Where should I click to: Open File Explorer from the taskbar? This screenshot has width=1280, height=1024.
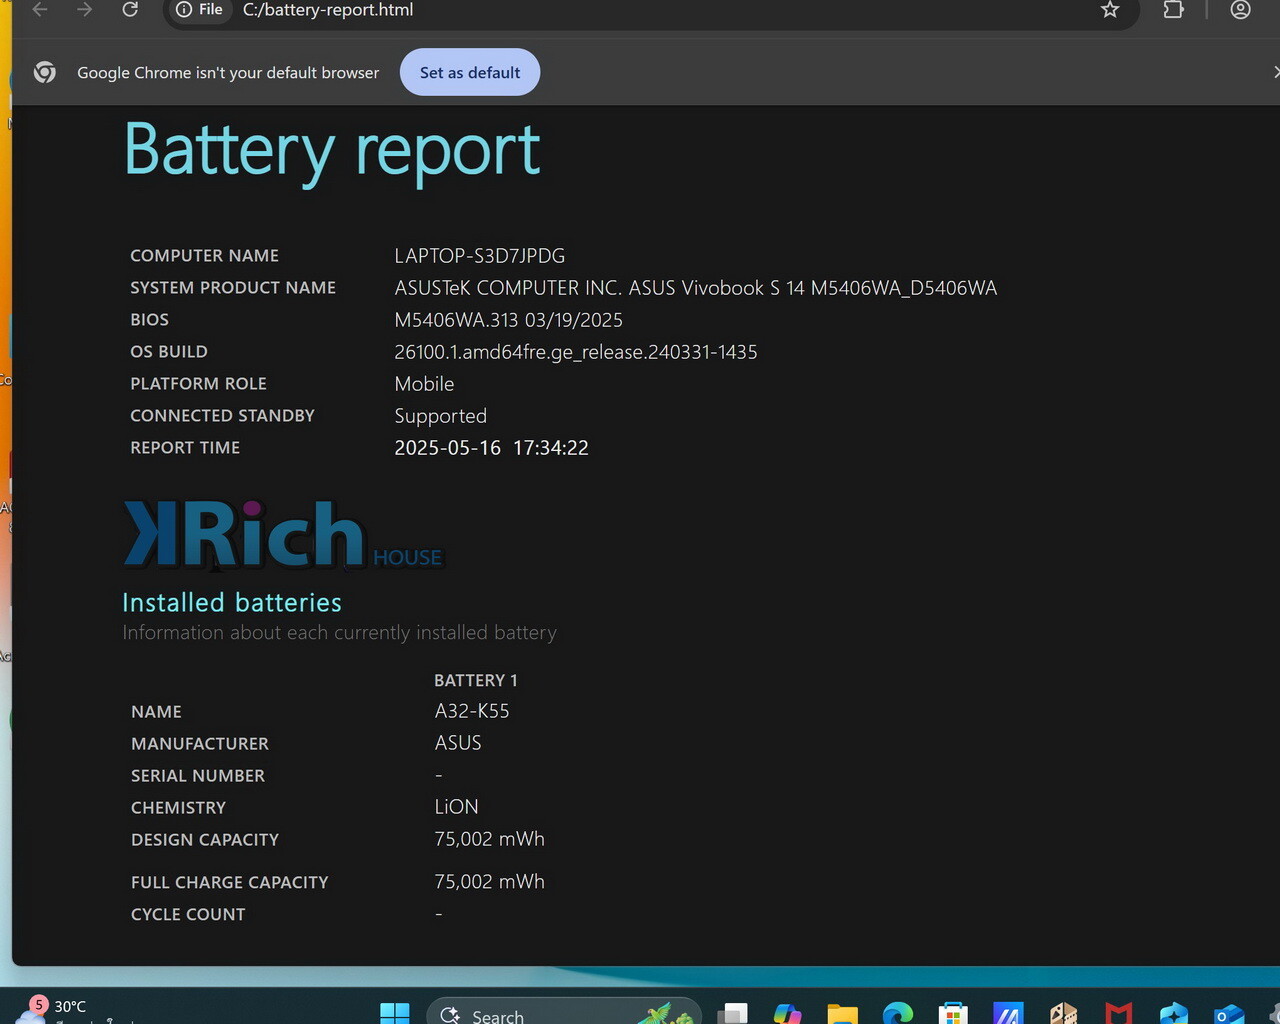point(842,1013)
